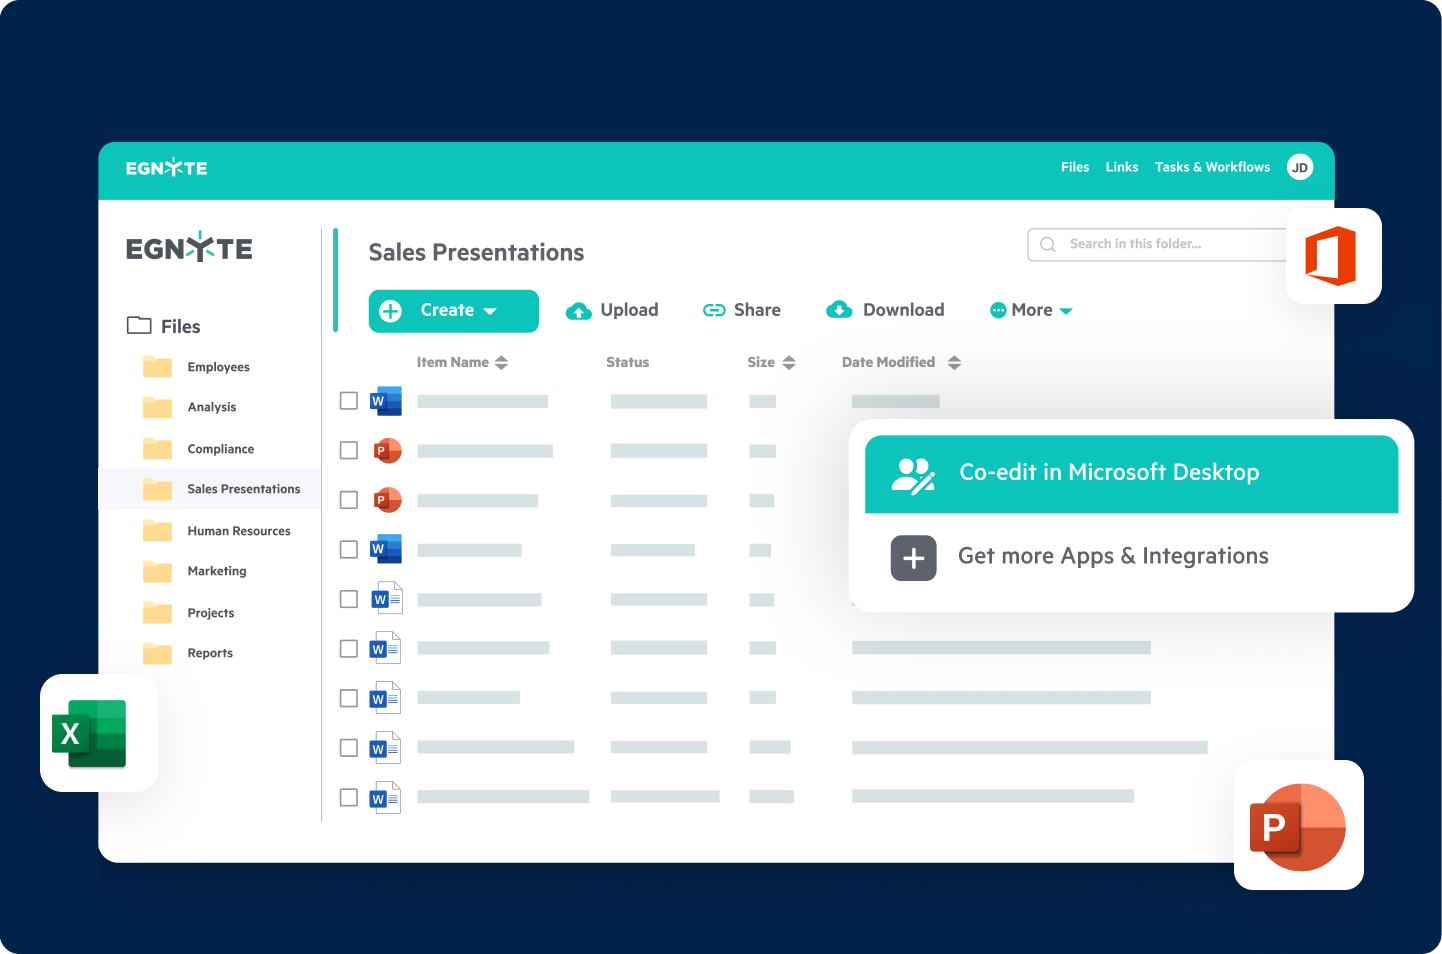Check the first Word document's checkbox

[348, 400]
